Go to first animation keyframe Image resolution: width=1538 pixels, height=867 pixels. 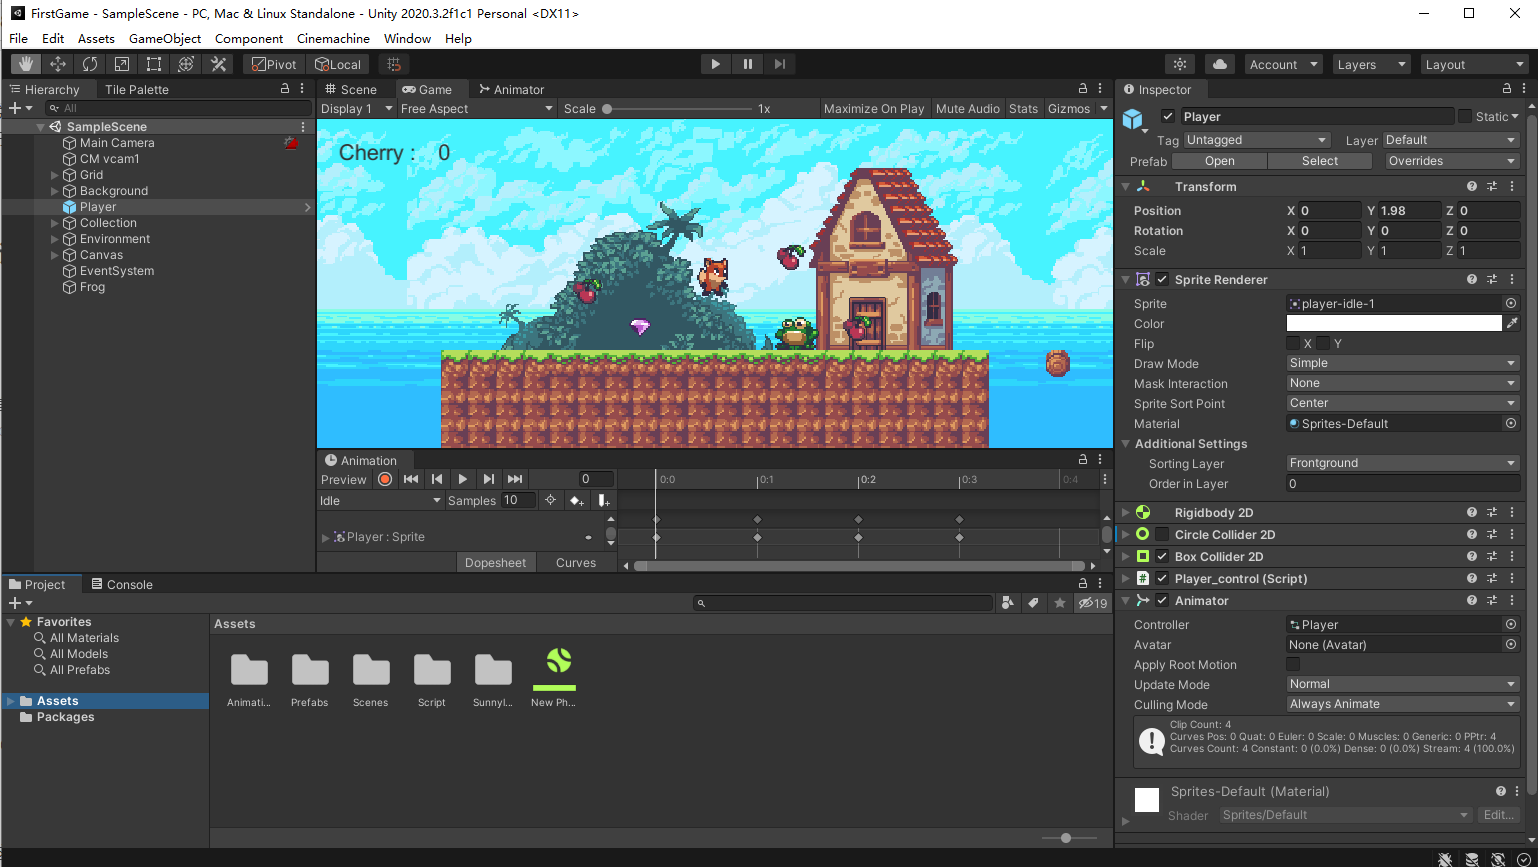(411, 479)
